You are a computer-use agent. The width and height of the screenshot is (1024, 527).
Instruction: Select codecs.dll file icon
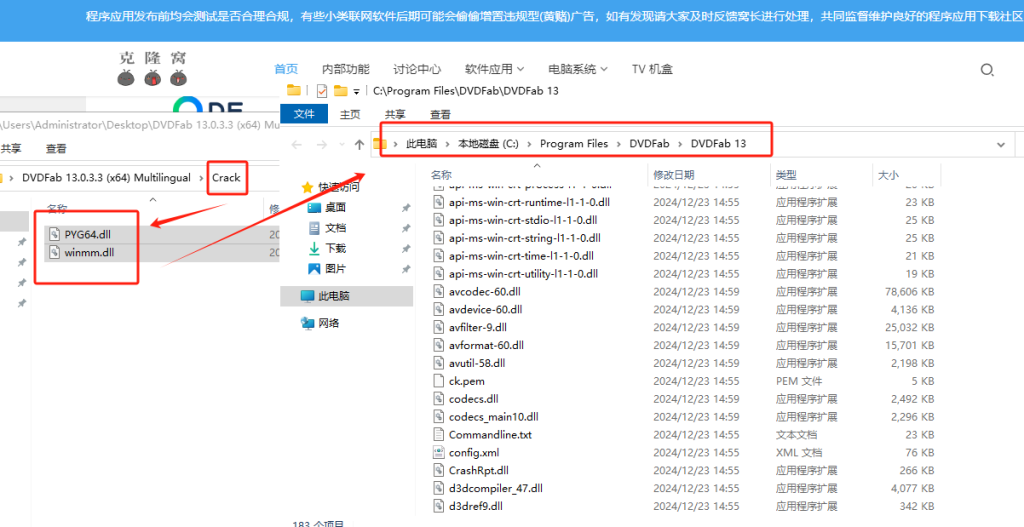[x=439, y=398]
